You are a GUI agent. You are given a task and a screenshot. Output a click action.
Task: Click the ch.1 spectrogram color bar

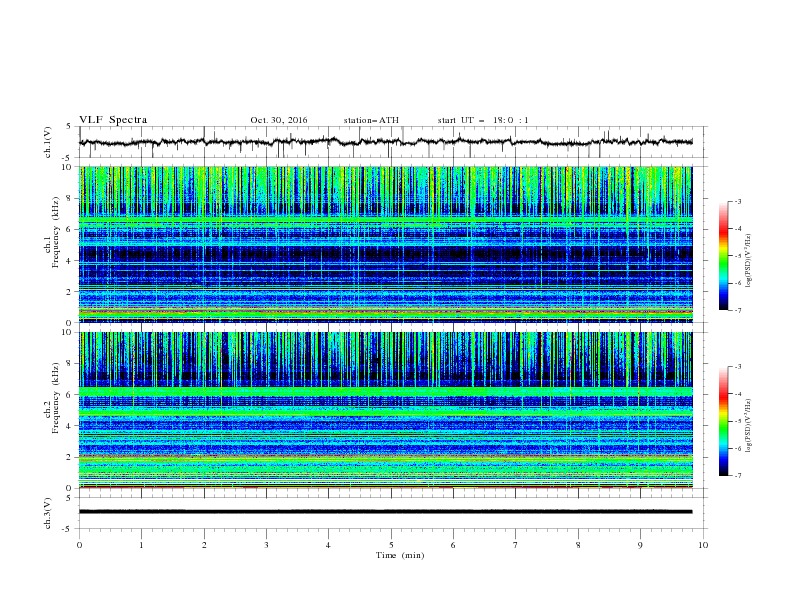723,256
